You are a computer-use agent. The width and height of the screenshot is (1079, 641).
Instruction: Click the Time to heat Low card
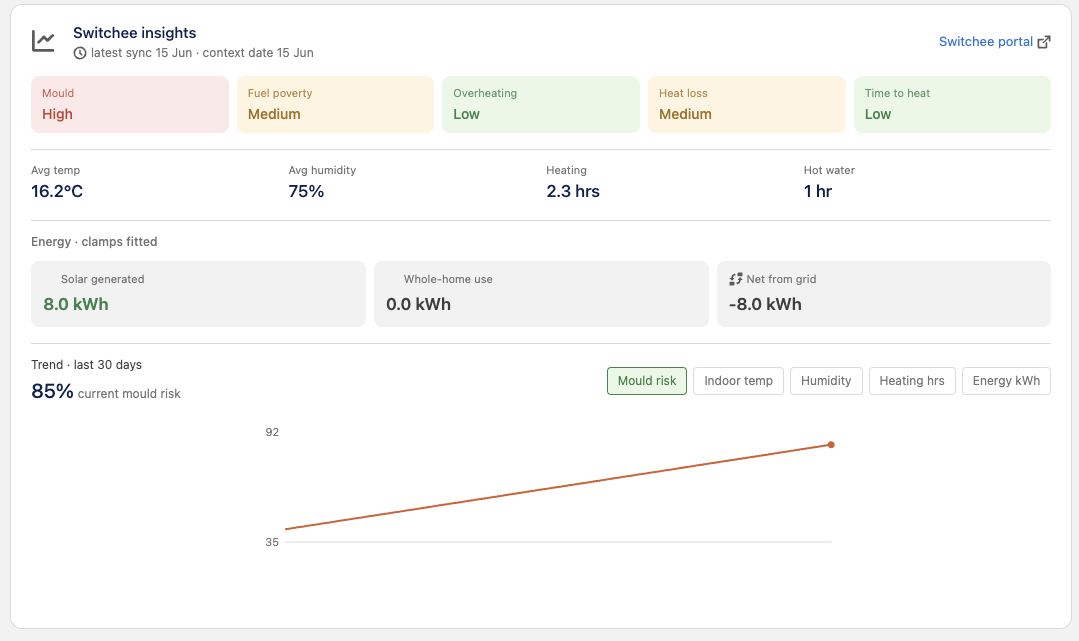click(x=952, y=105)
